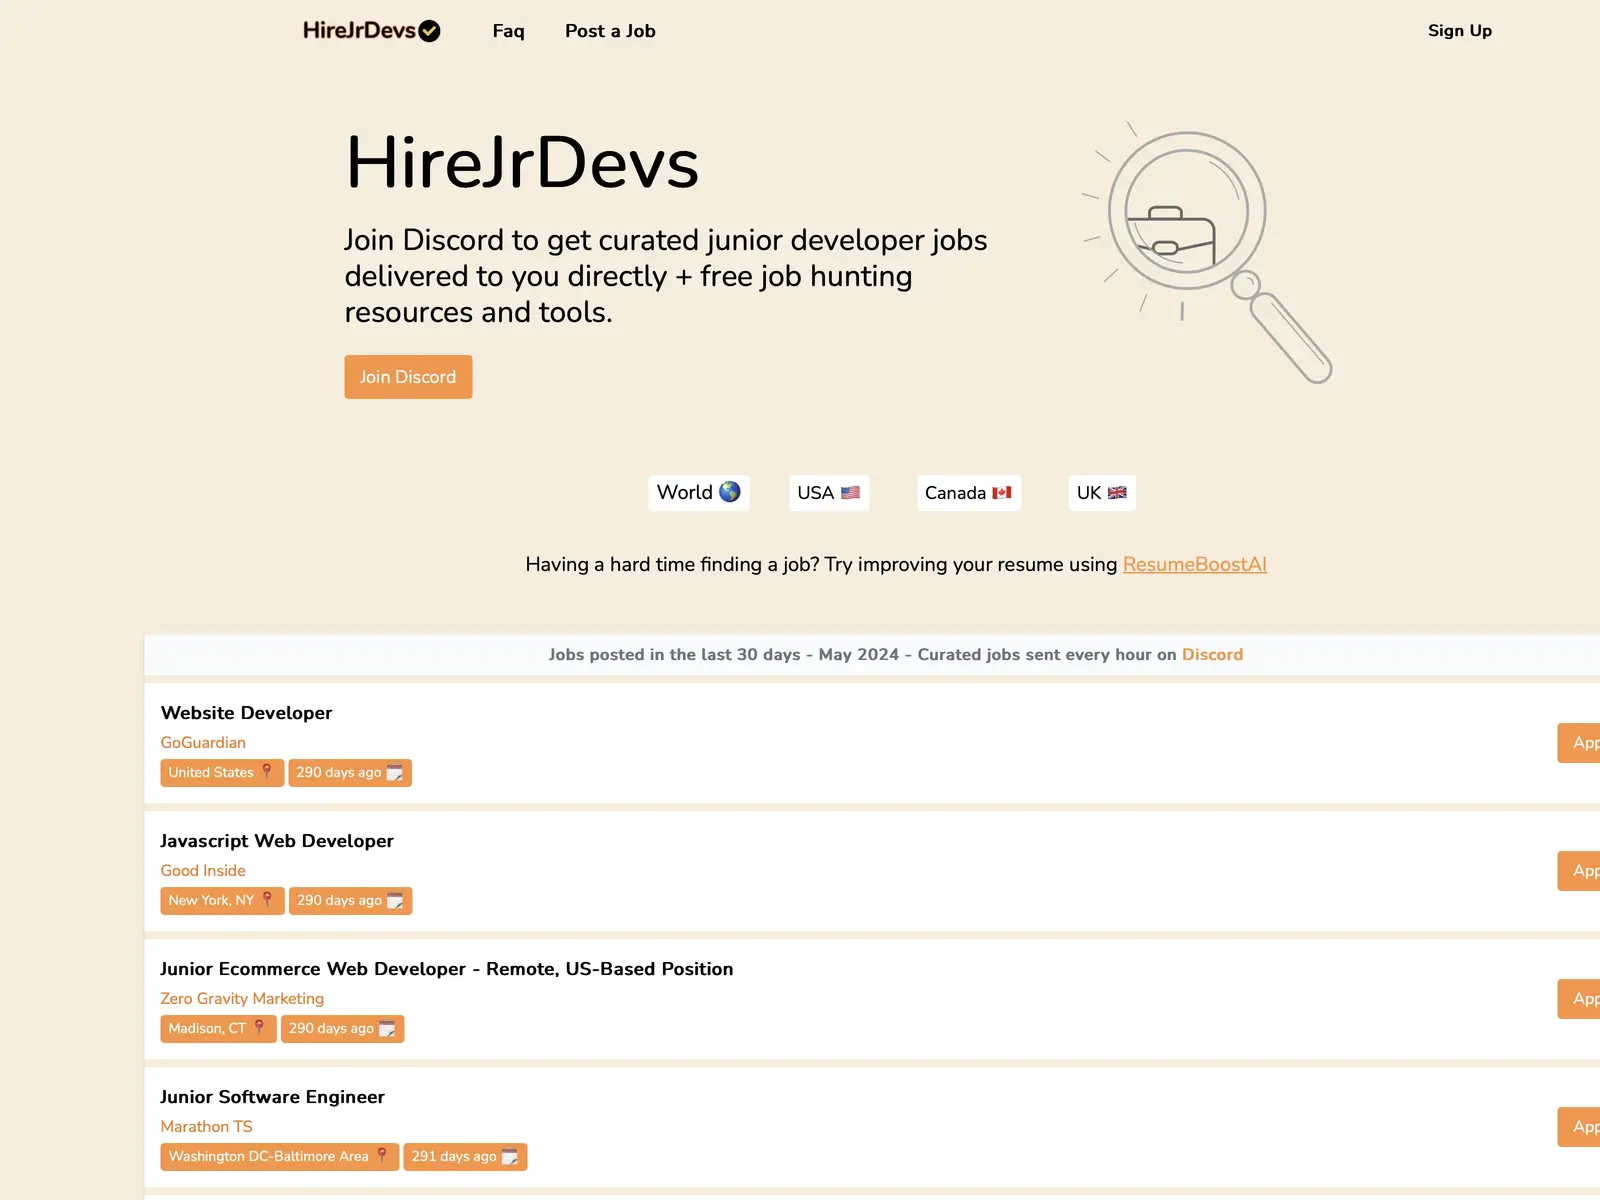Click calendar icon on Website Developer date tag

click(395, 773)
